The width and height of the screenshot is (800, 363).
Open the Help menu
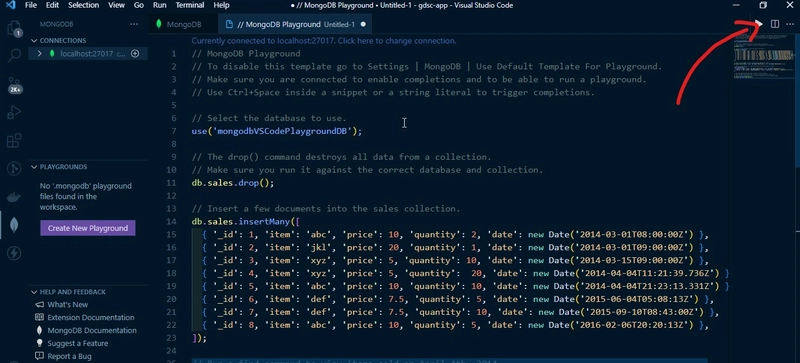(221, 5)
